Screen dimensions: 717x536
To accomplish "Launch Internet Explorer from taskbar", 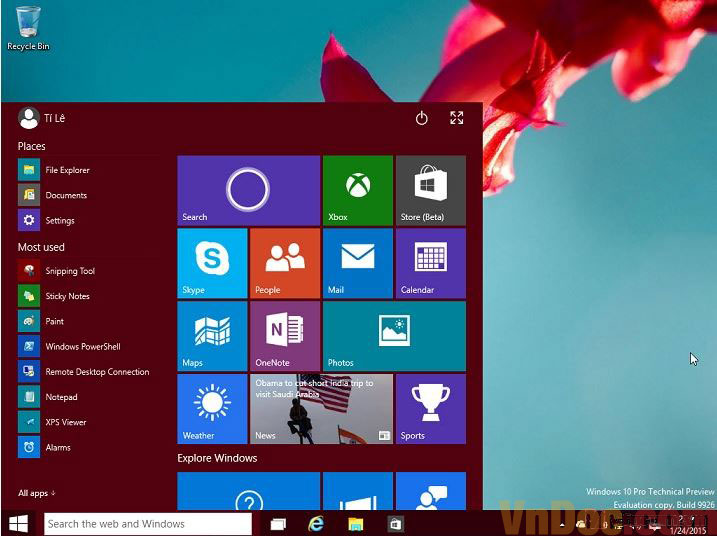I will 316,524.
